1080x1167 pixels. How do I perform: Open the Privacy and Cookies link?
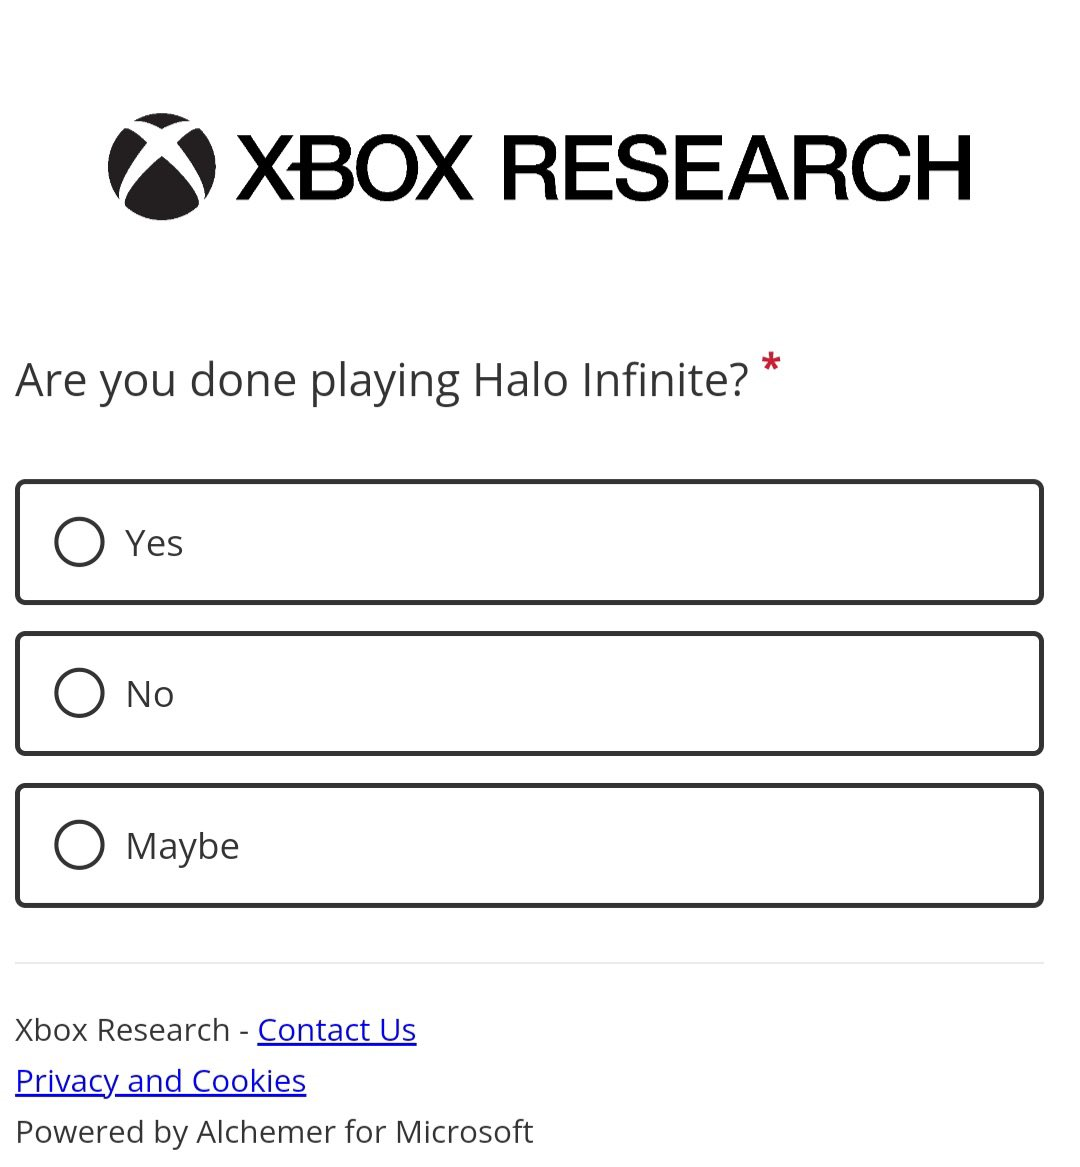[160, 1080]
